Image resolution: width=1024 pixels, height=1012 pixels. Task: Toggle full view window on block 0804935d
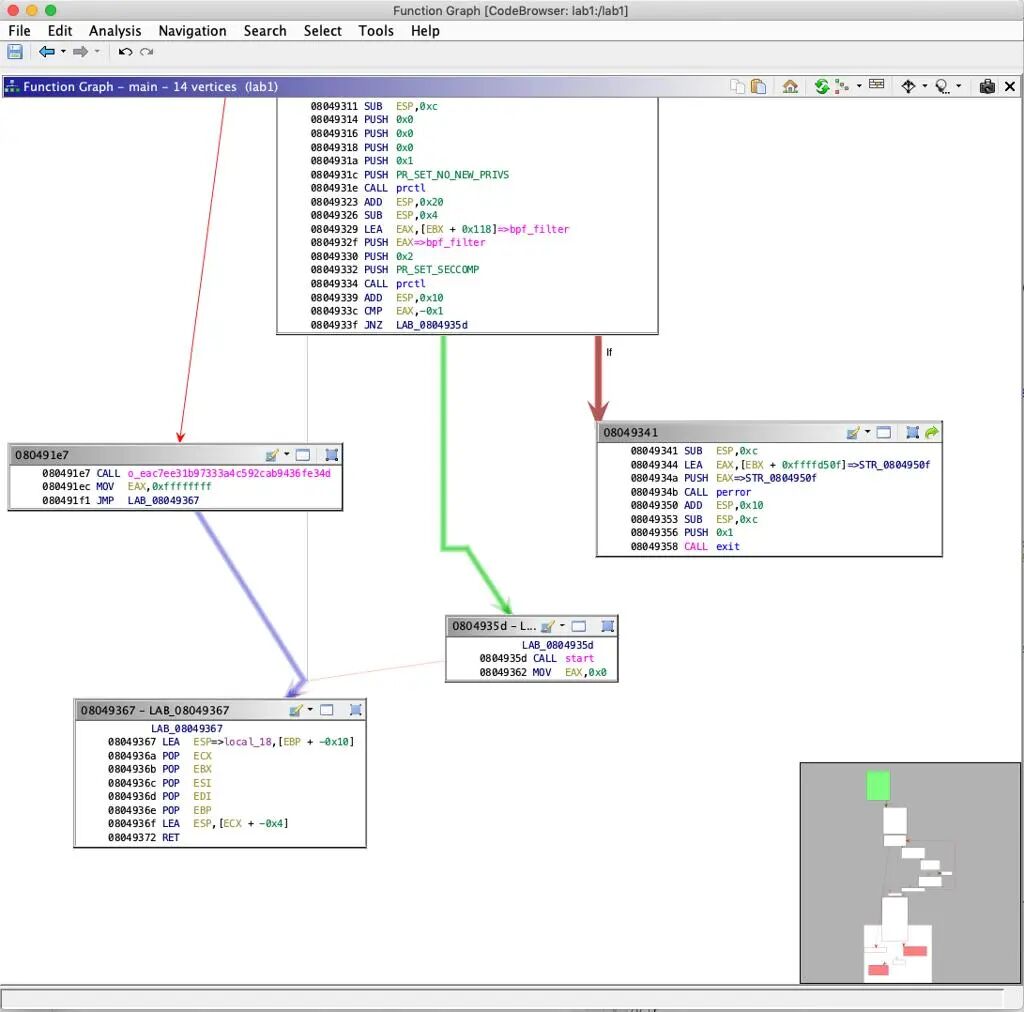(x=578, y=626)
